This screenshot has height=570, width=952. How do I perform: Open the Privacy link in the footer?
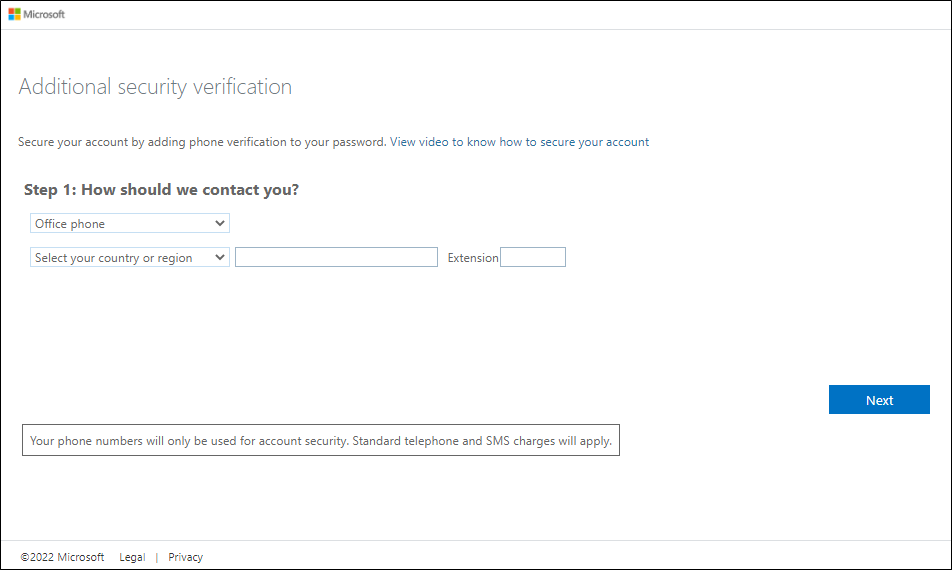(185, 557)
